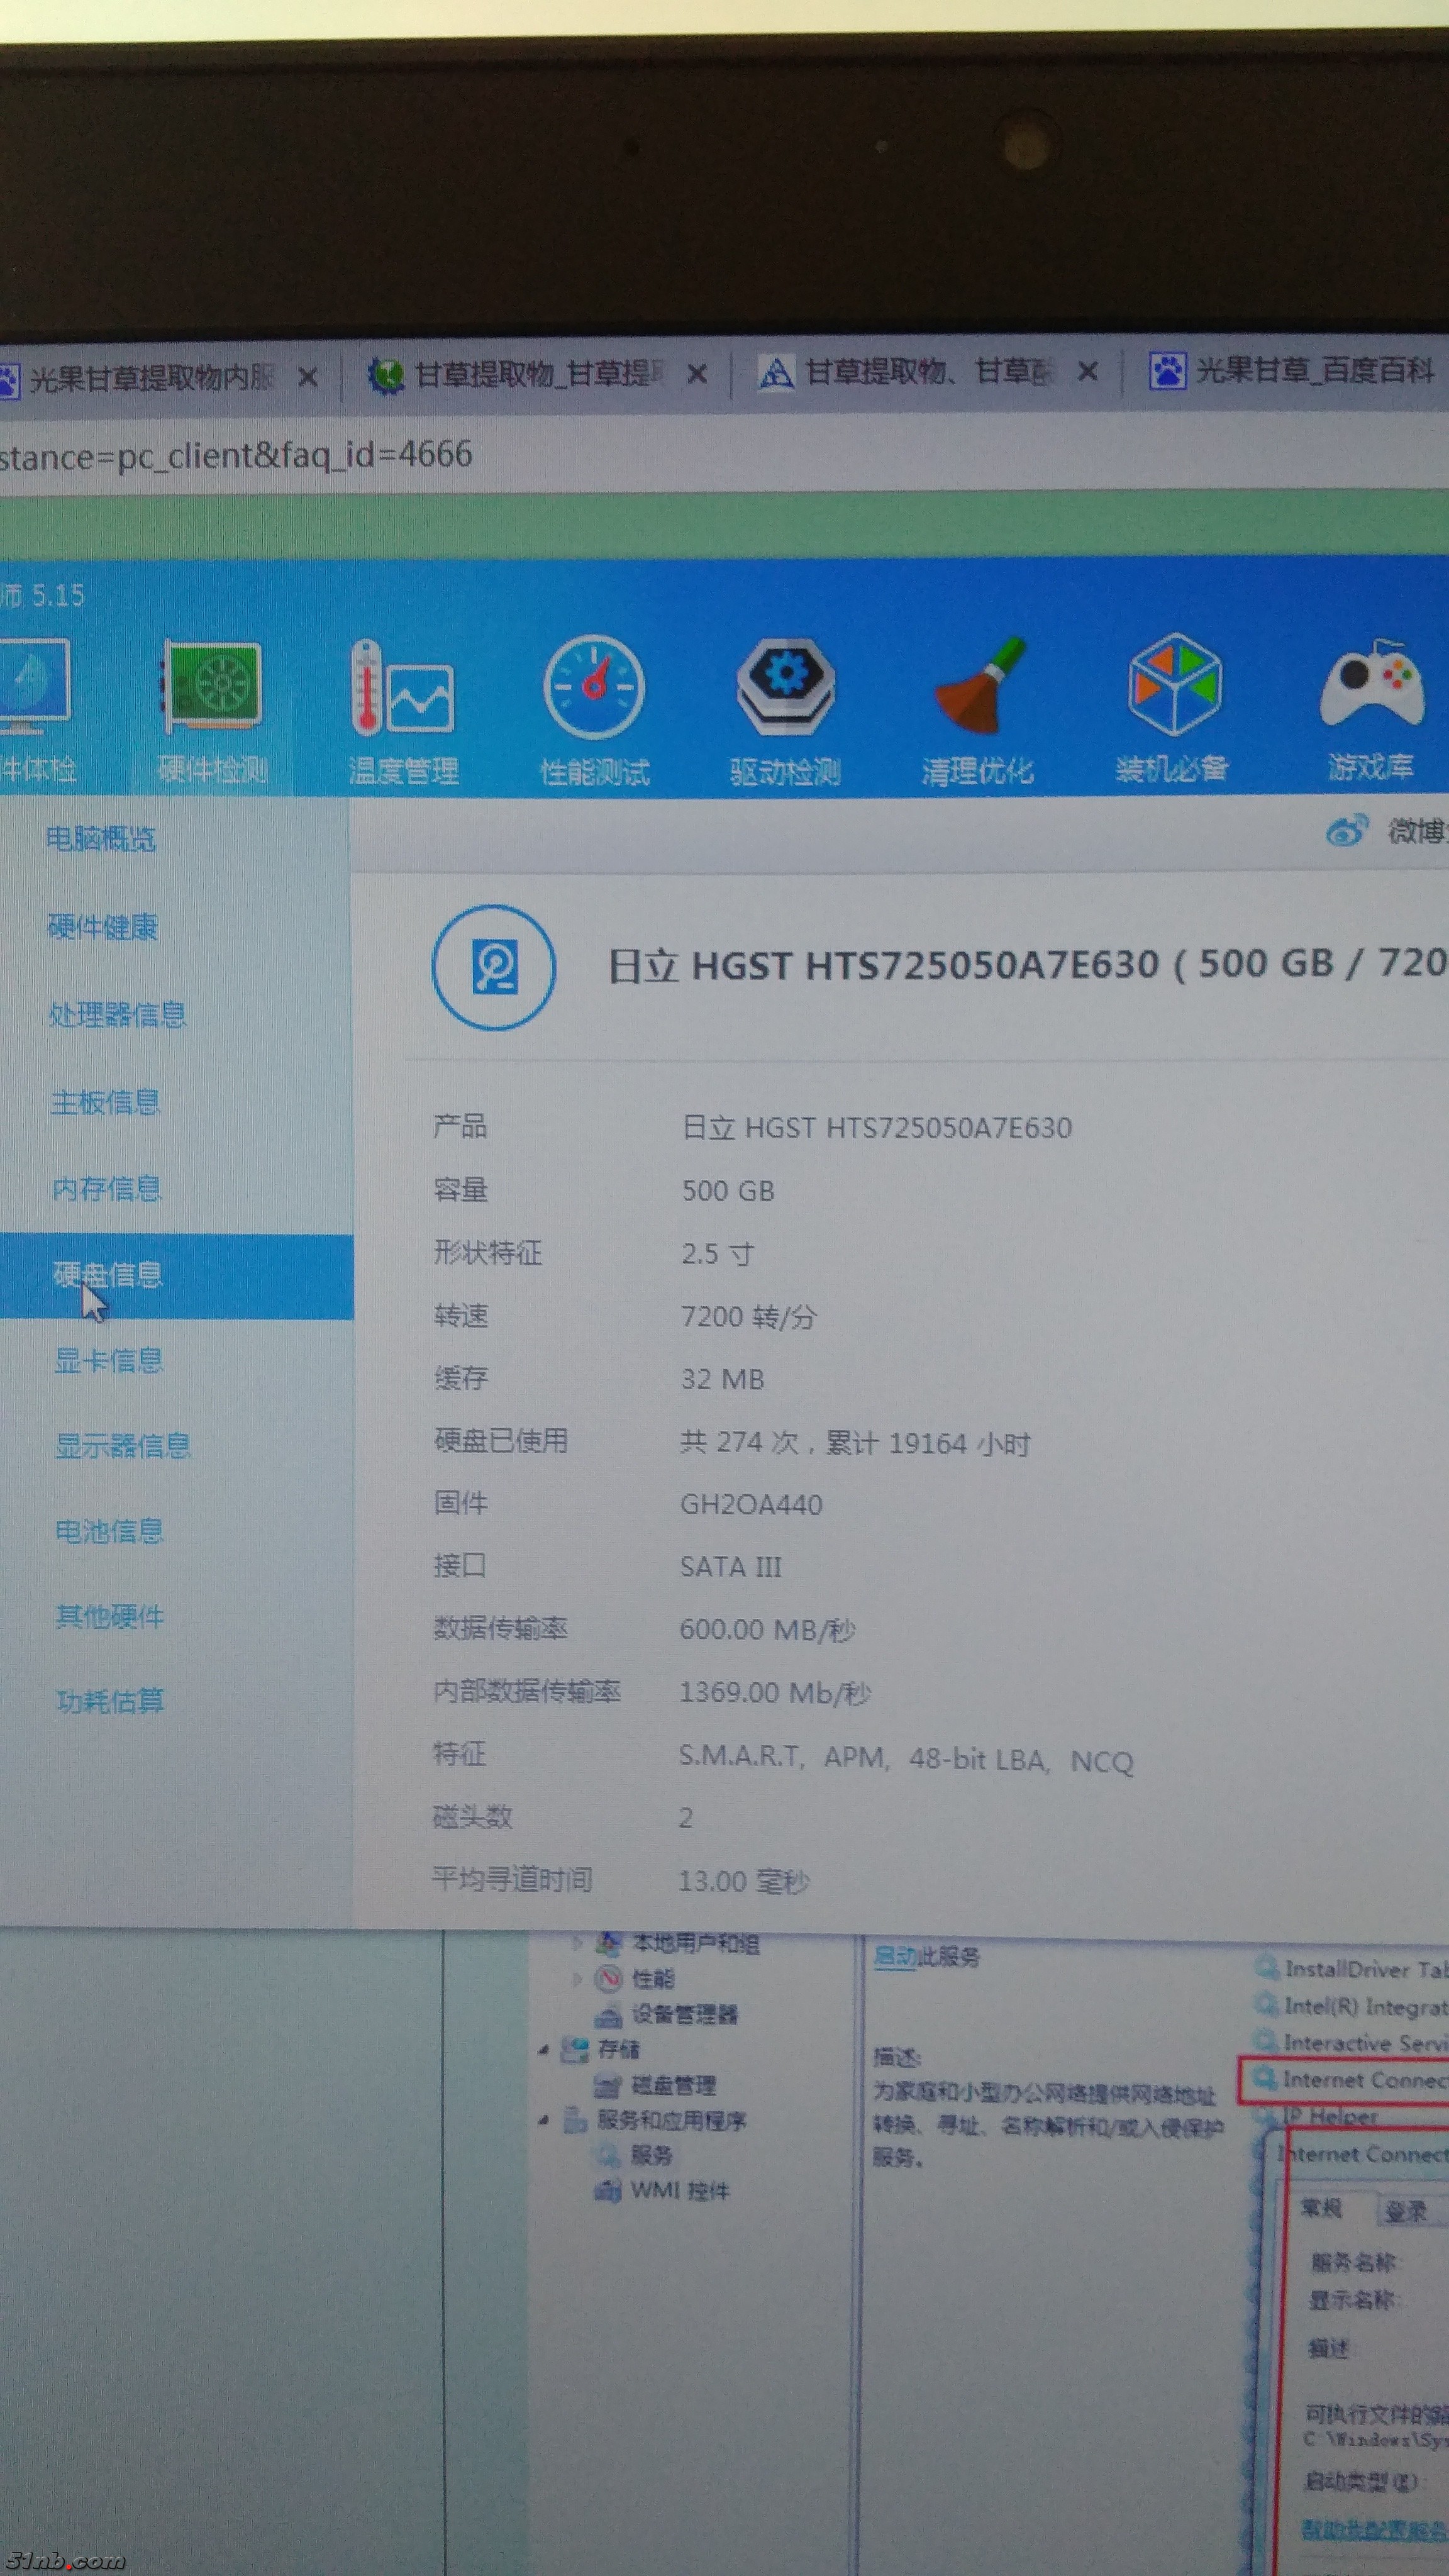Select 本地用户和组 tree item

coord(696,1943)
